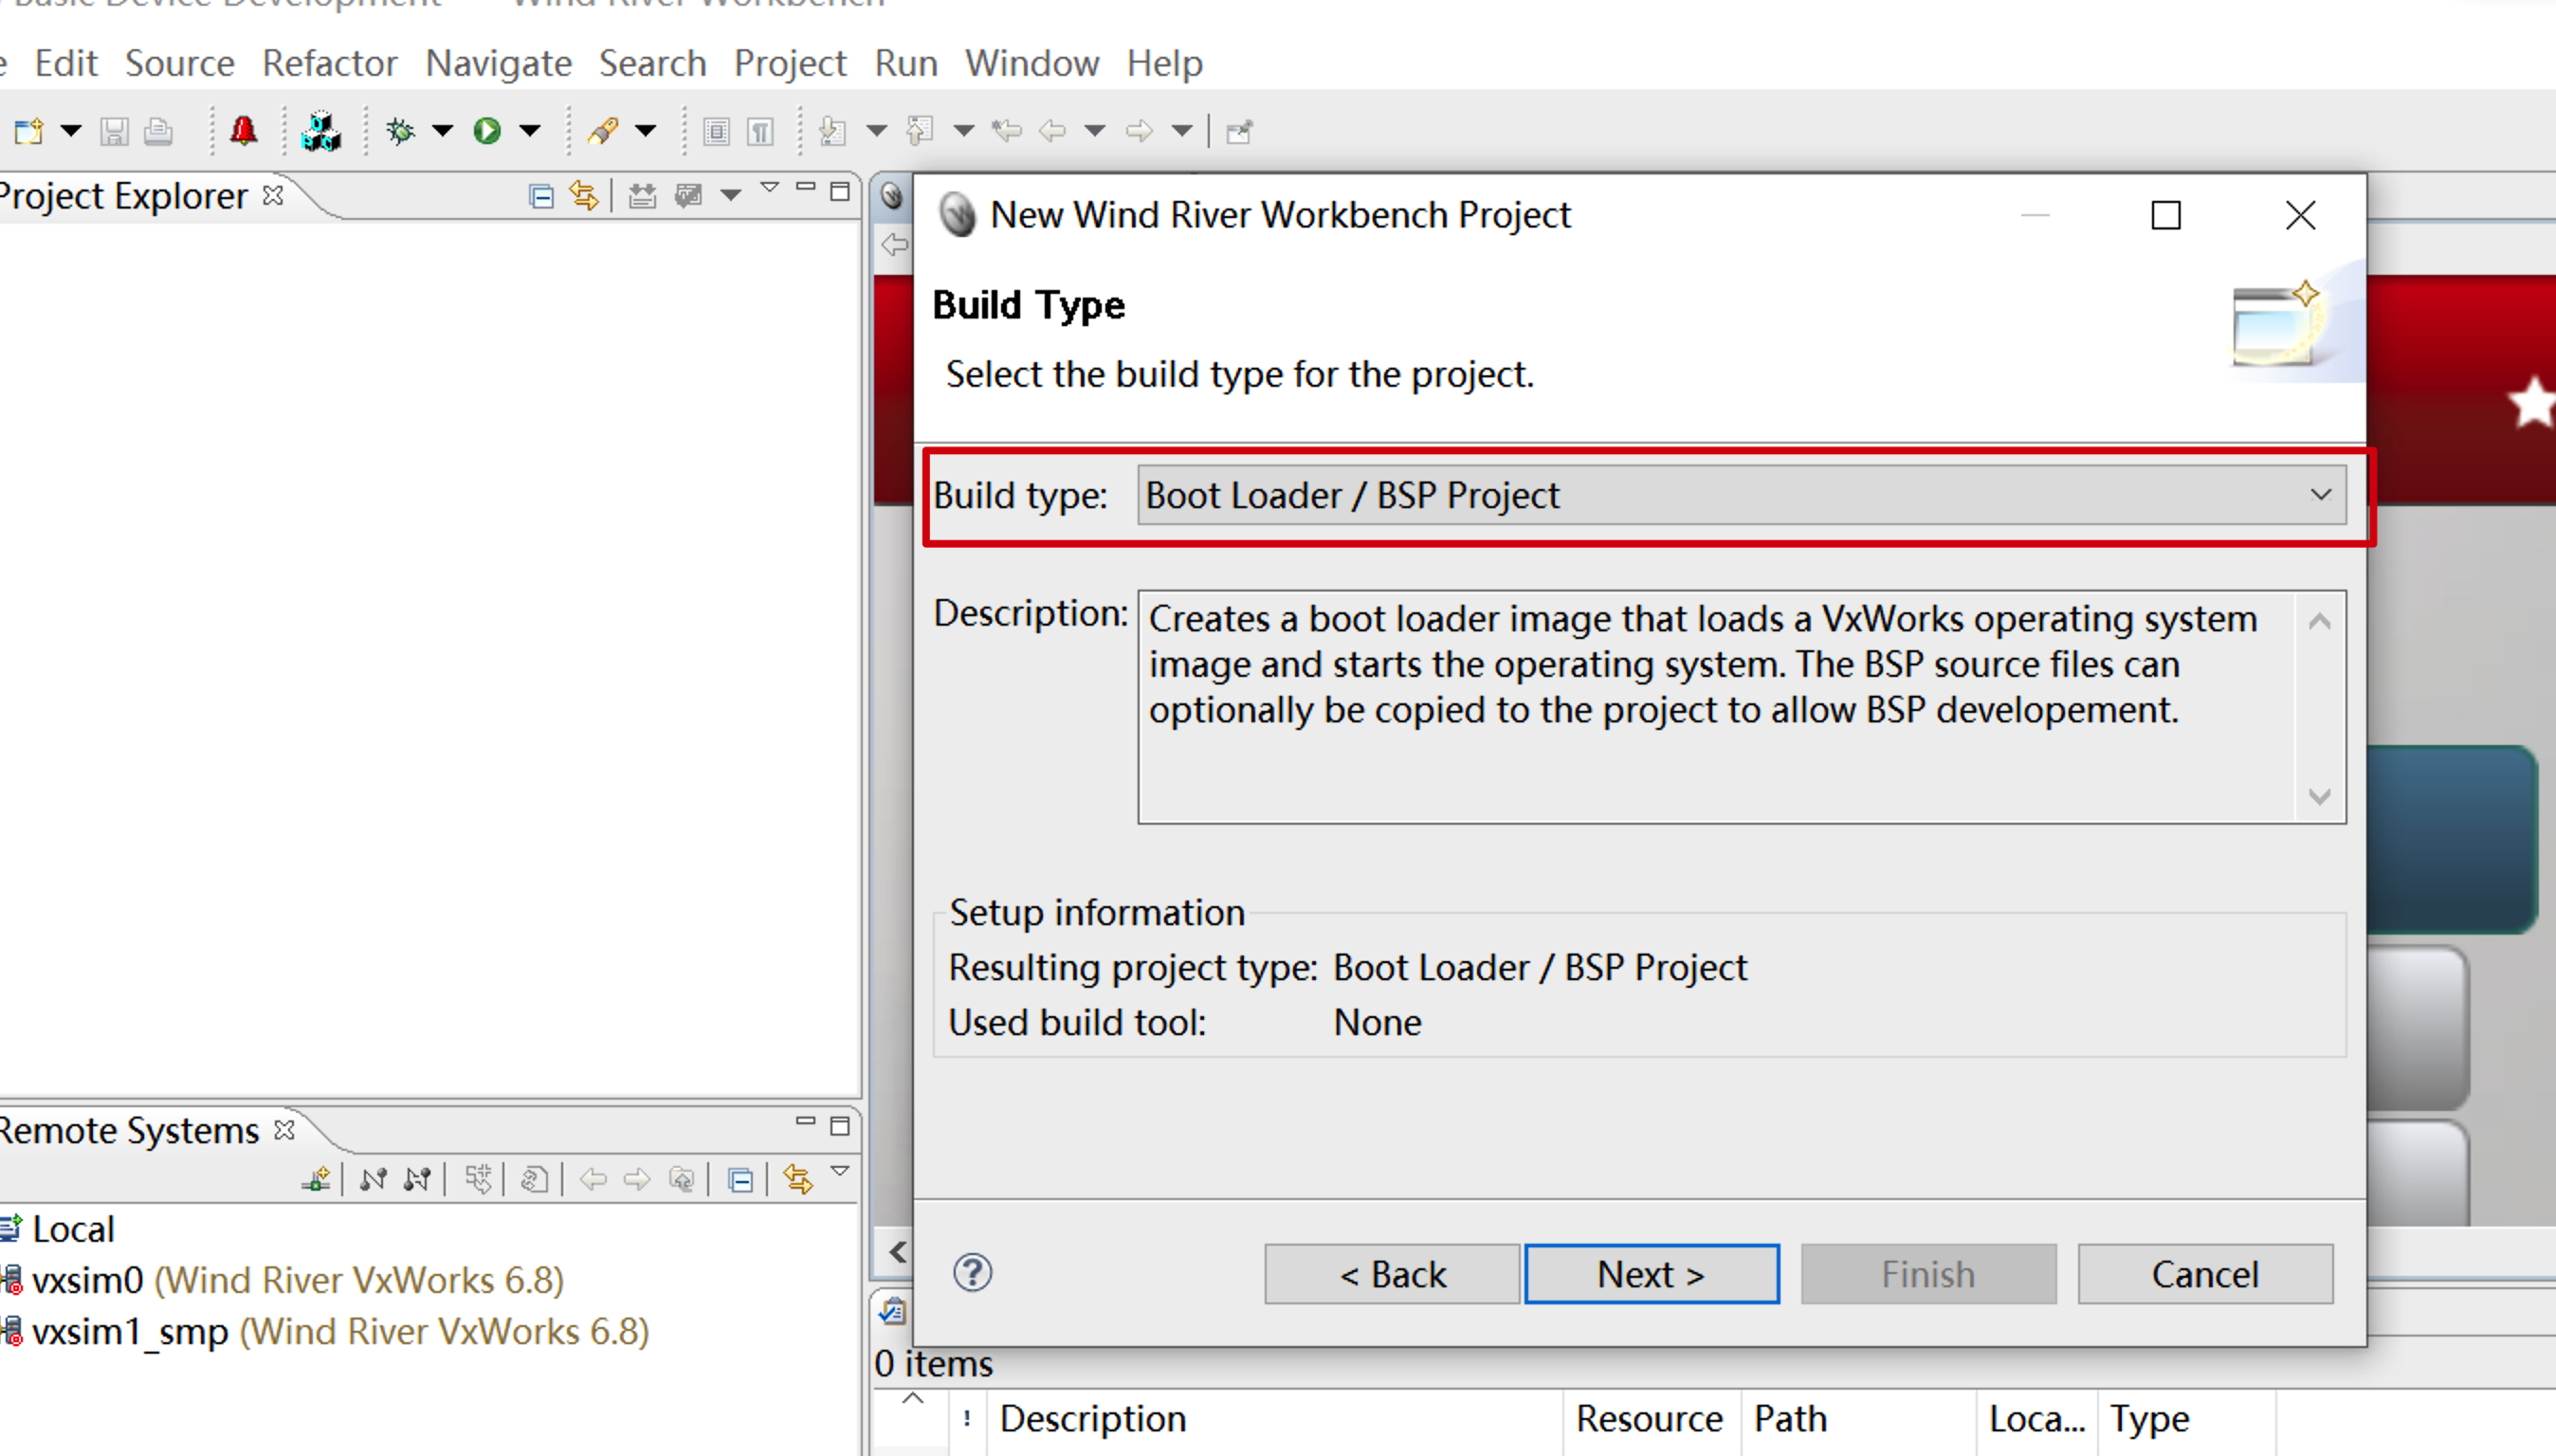Open the Project menu

(x=790, y=63)
